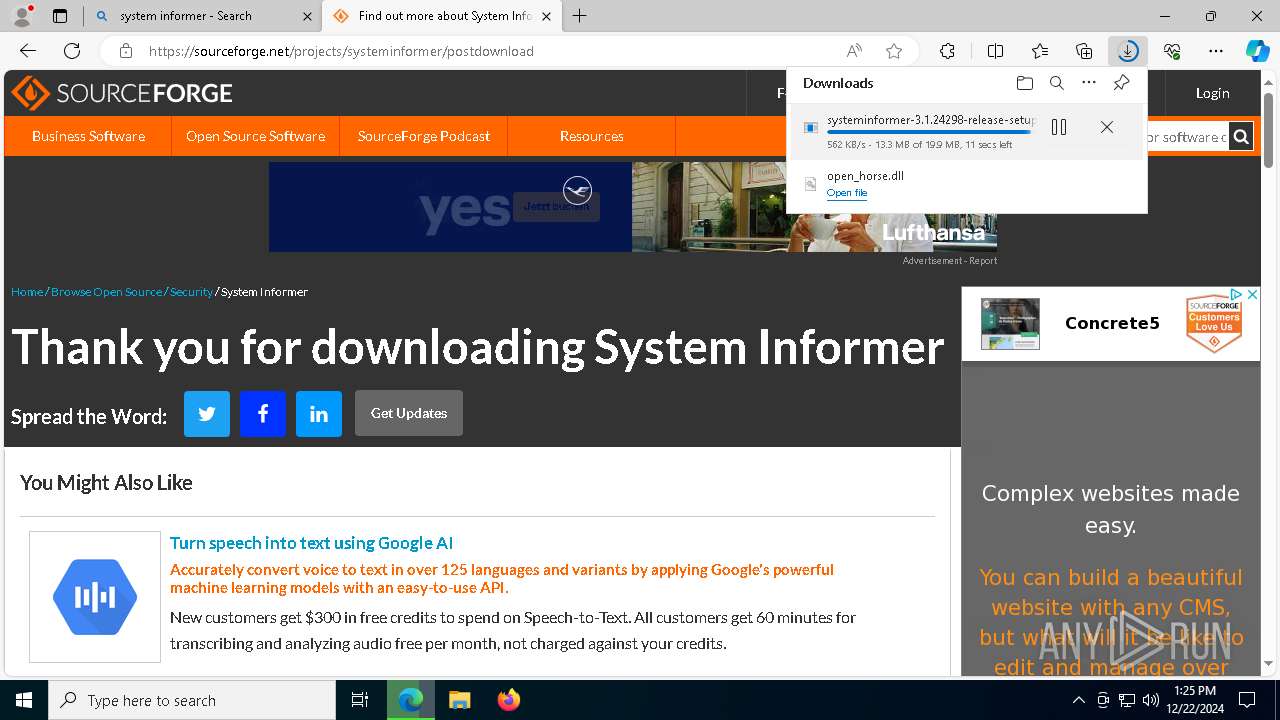The image size is (1280, 720).
Task: Open volume control in tray
Action: tap(1150, 700)
